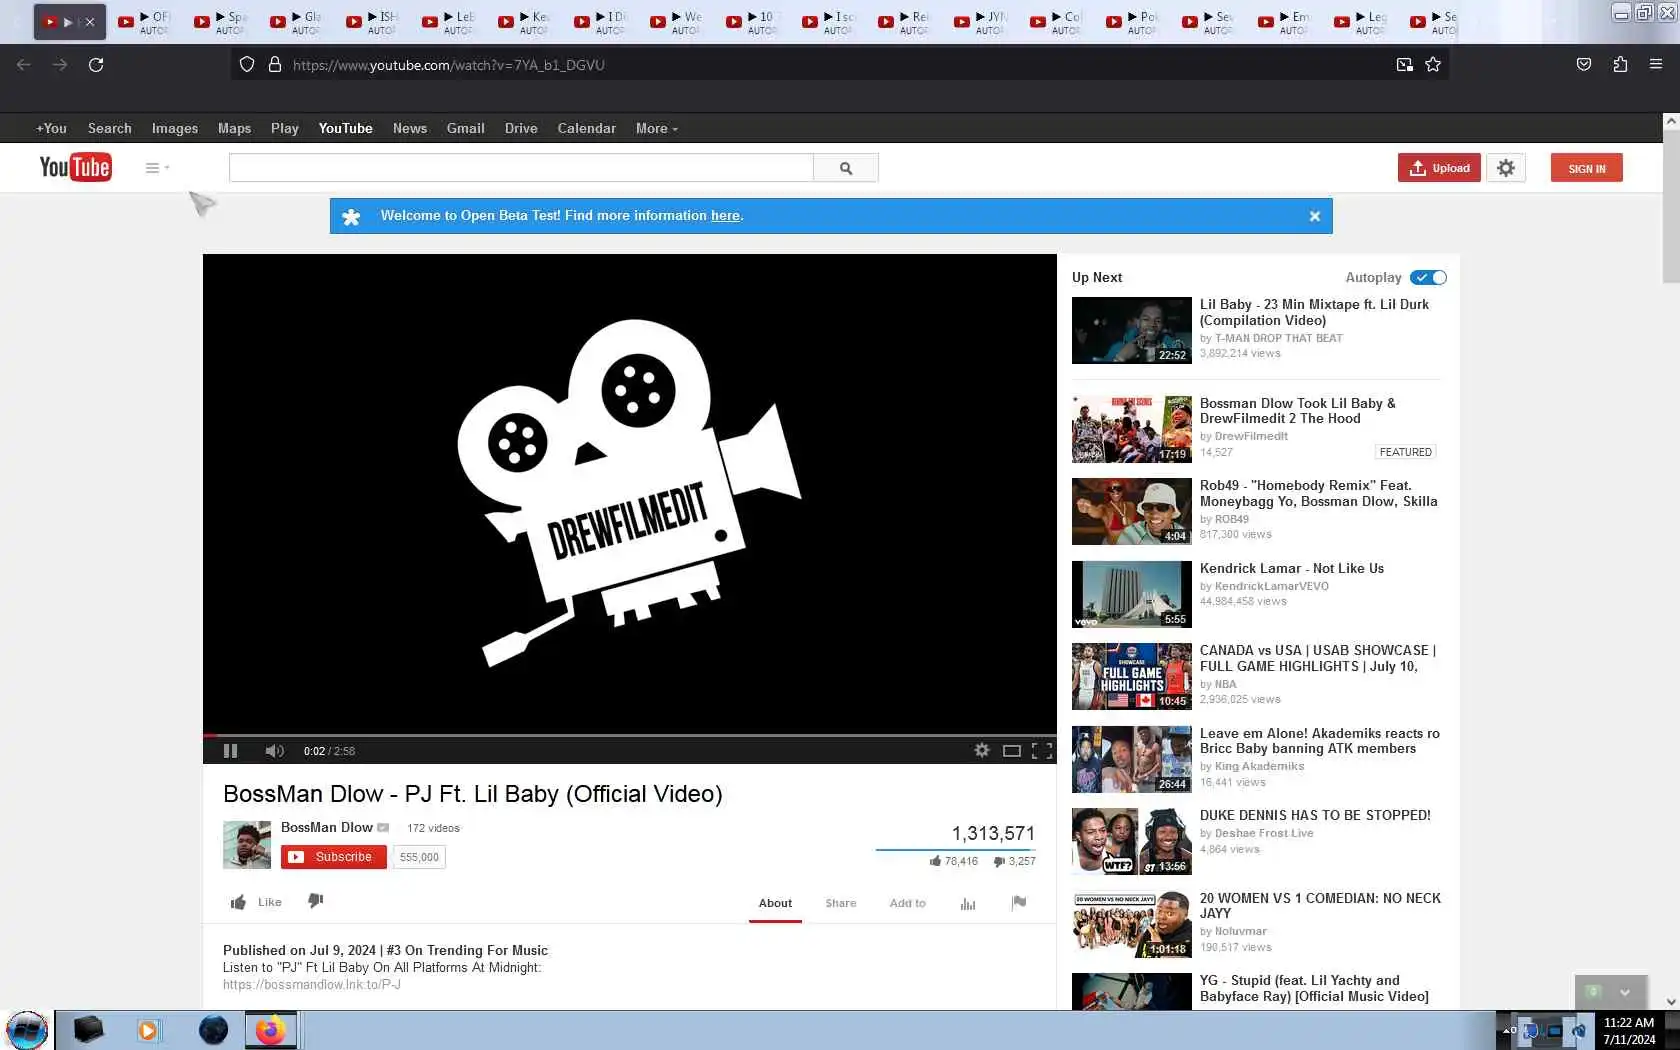Click the SIGN IN button

tap(1587, 168)
